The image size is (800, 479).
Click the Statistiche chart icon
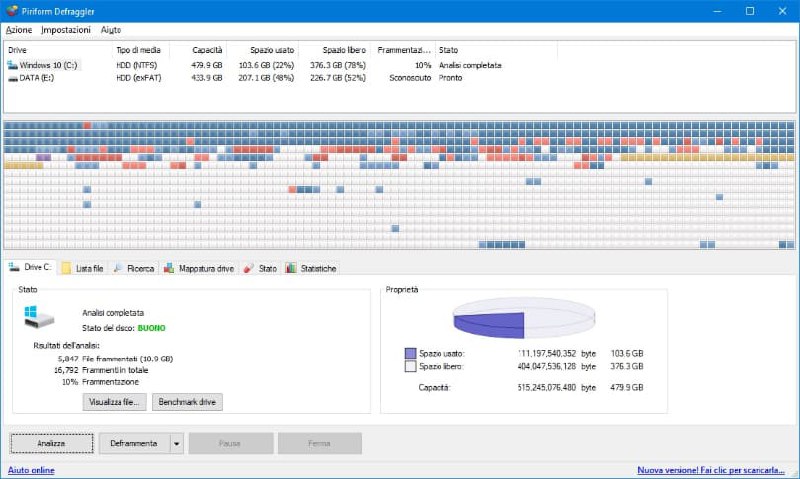pos(290,268)
